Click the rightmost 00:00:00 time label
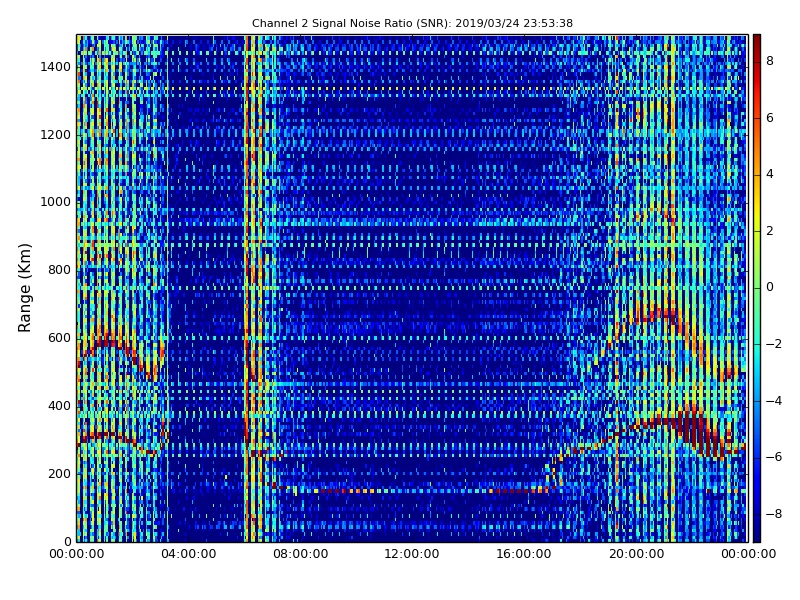This screenshot has height=600, width=800. coord(748,554)
